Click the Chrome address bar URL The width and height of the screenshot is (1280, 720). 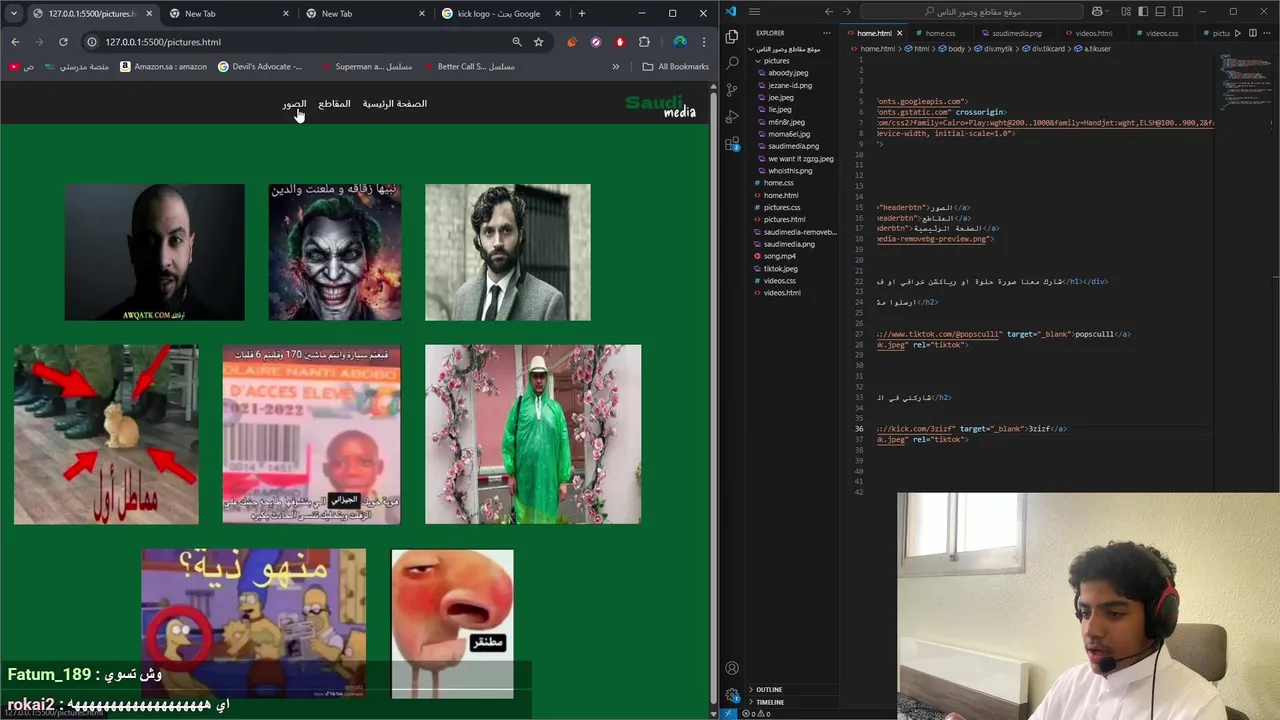click(x=163, y=42)
